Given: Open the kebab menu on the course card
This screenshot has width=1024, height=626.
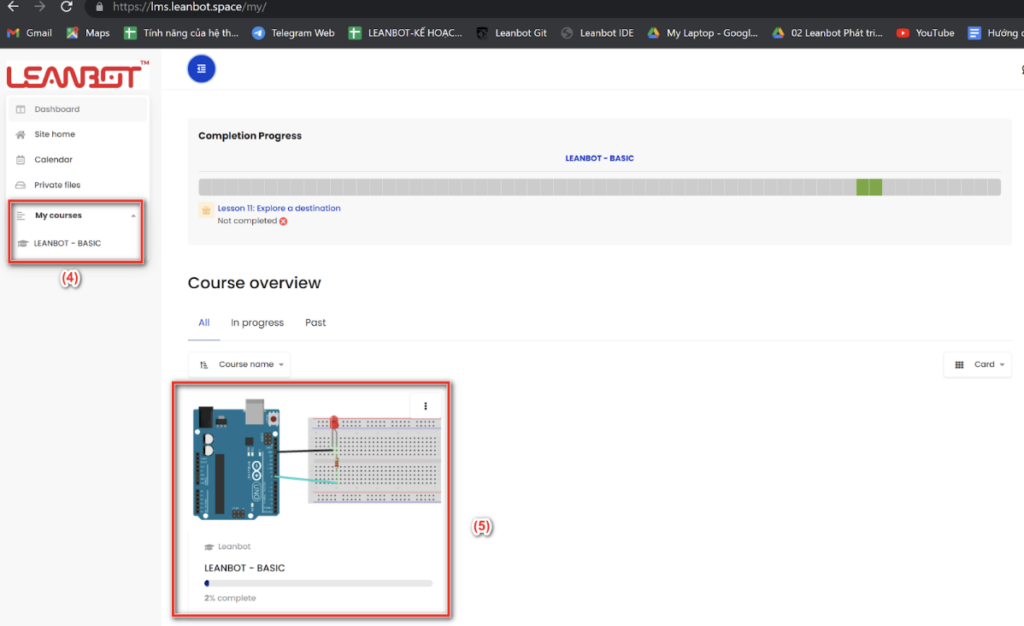Looking at the screenshot, I should pos(426,405).
